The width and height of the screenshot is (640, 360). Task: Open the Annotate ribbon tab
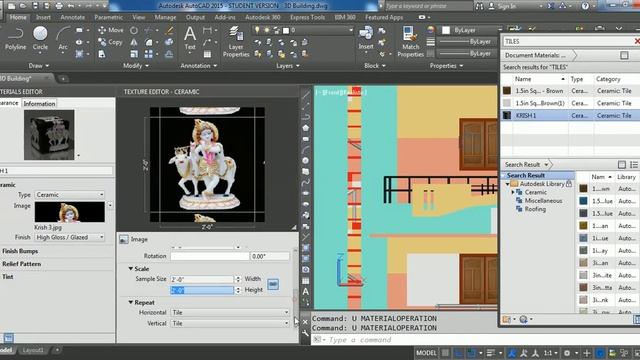[x=73, y=17]
